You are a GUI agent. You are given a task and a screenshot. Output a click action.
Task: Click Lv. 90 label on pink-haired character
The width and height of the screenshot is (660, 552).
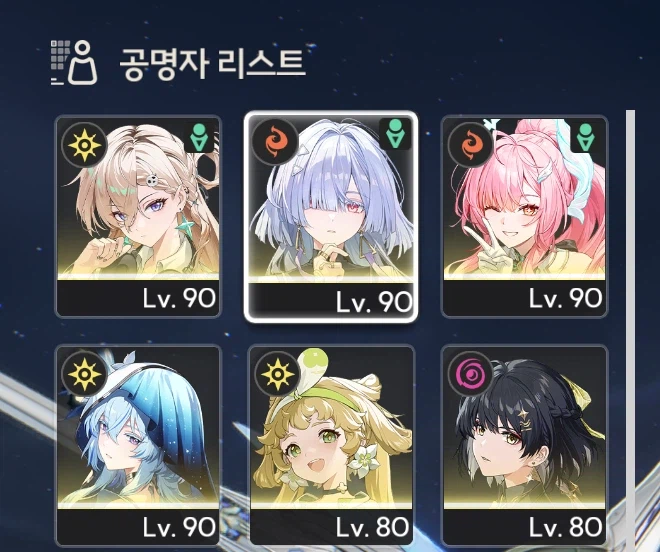pyautogui.click(x=565, y=298)
